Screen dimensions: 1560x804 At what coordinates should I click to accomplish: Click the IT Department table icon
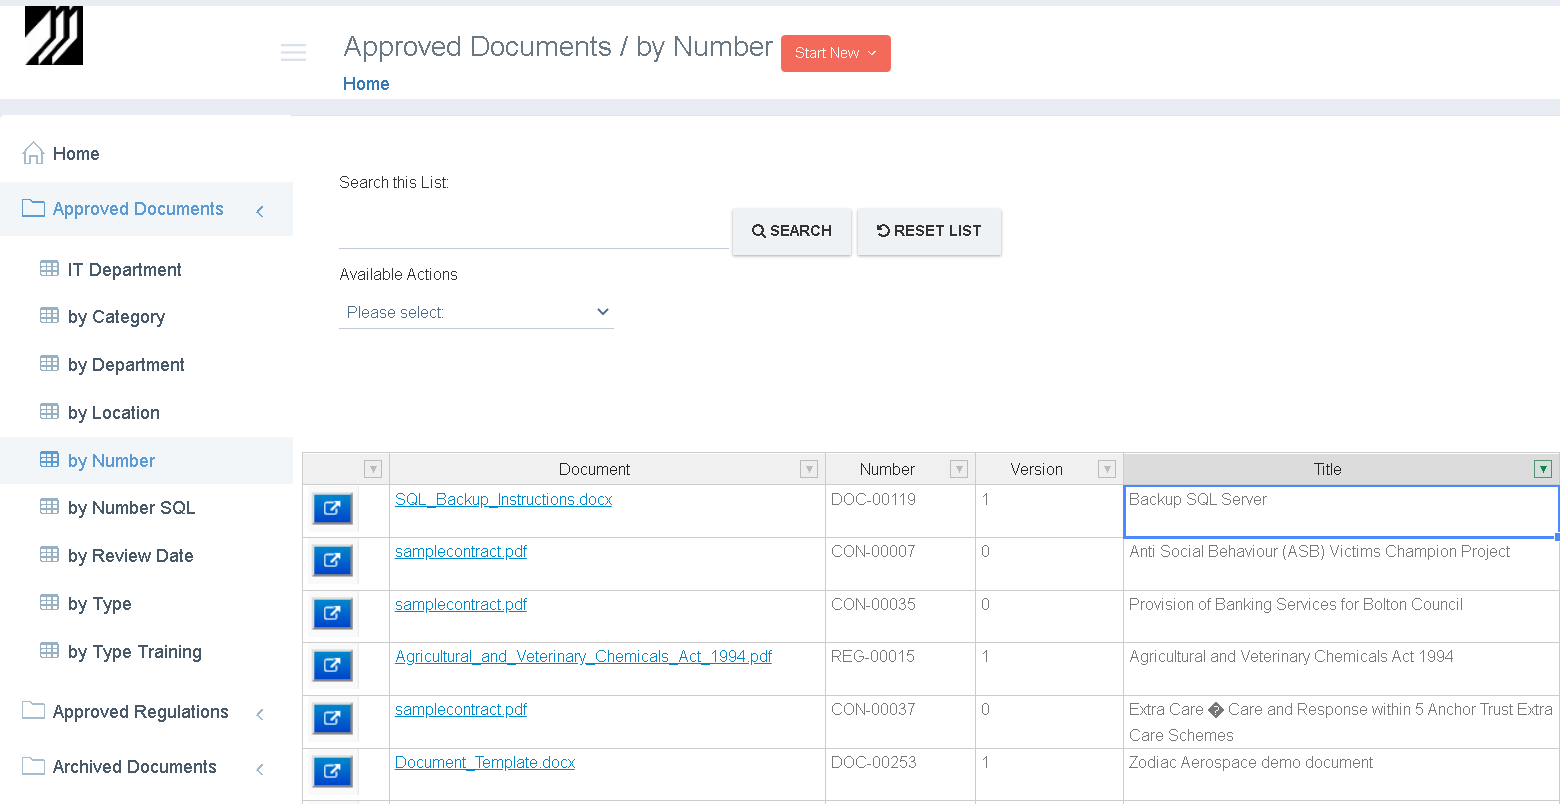click(49, 268)
